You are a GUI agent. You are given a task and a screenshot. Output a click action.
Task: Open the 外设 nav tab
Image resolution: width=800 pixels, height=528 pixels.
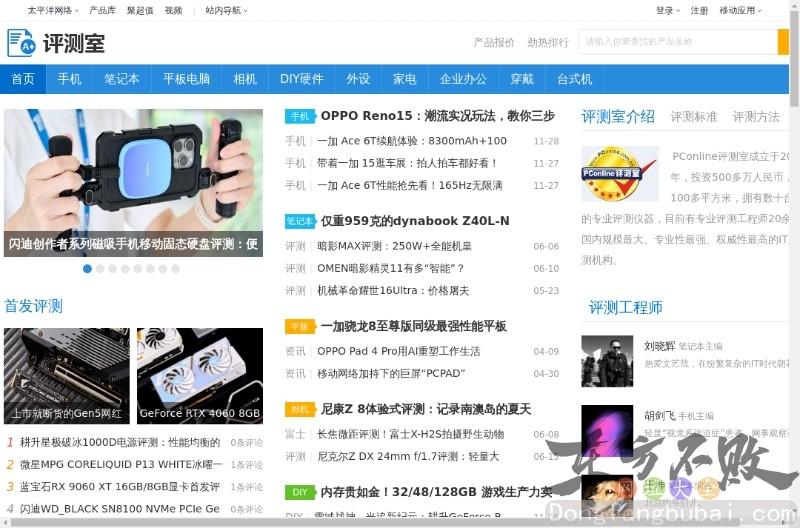coord(358,79)
